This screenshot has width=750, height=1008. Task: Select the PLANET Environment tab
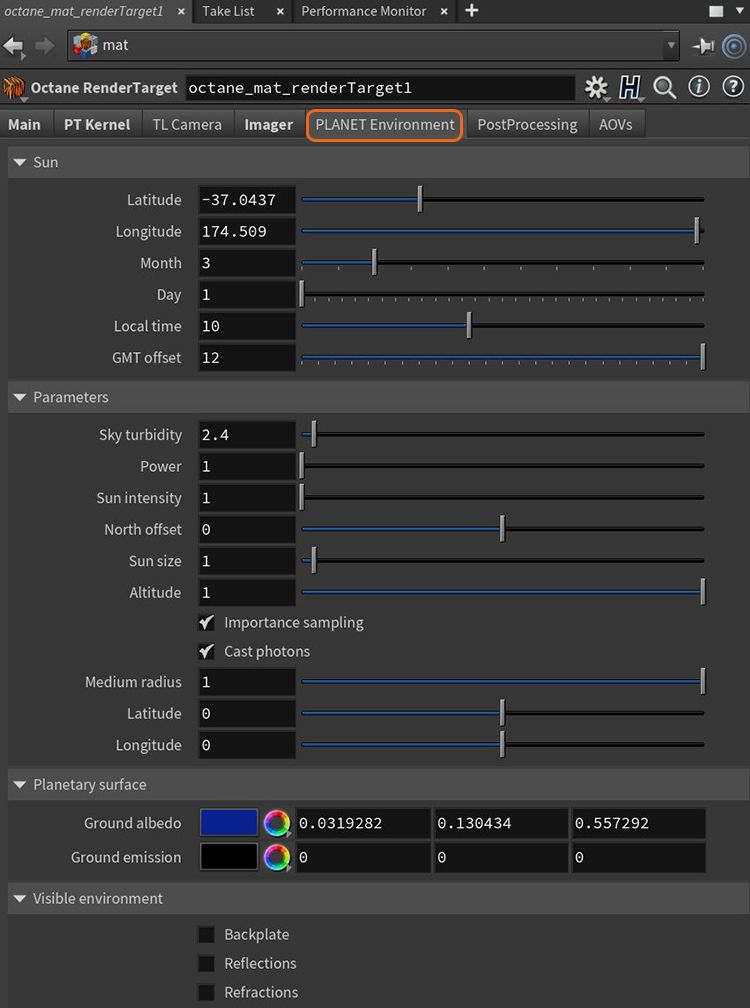click(x=385, y=125)
